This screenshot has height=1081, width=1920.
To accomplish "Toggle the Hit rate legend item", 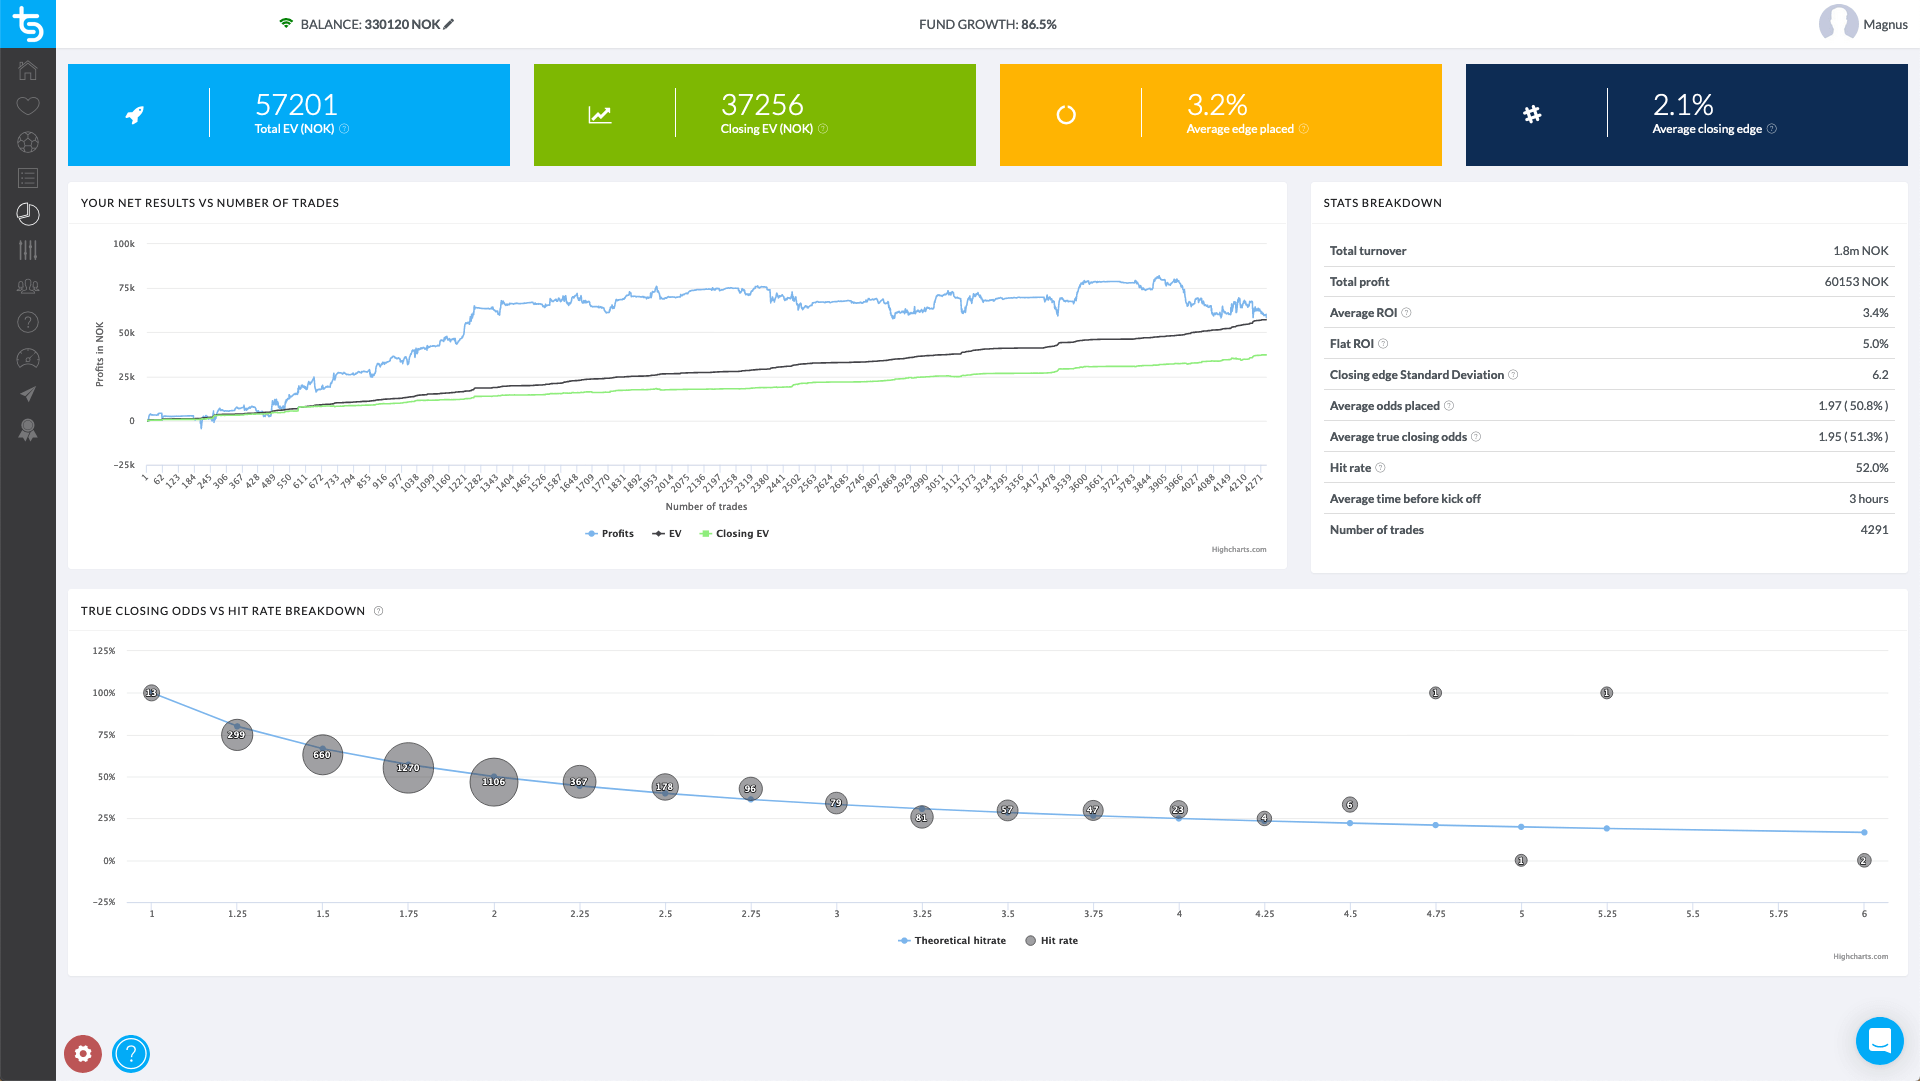I will point(1052,941).
